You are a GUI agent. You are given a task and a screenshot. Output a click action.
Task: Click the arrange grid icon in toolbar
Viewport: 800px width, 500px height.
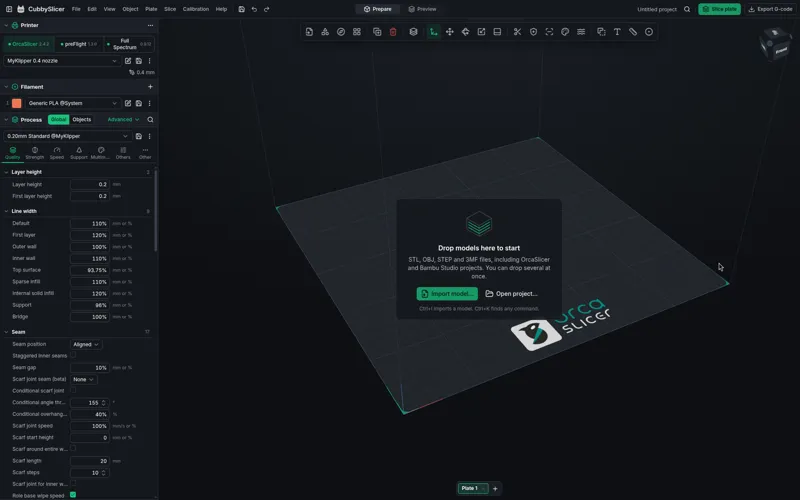(357, 32)
